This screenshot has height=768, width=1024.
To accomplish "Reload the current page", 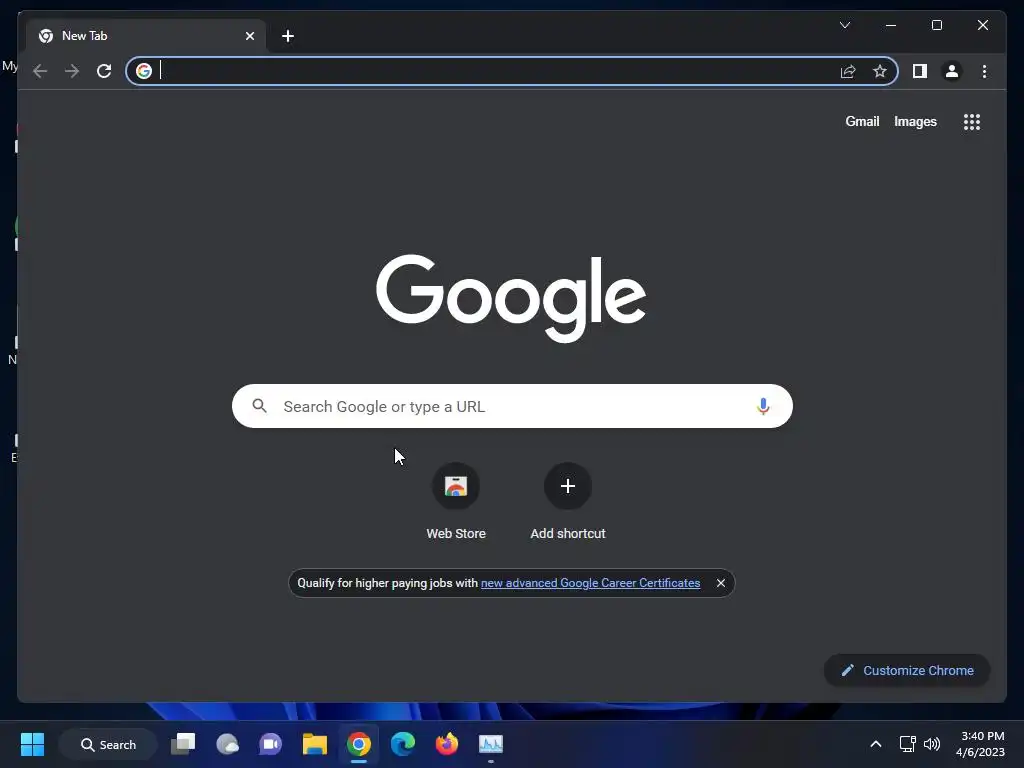I will [x=104, y=71].
